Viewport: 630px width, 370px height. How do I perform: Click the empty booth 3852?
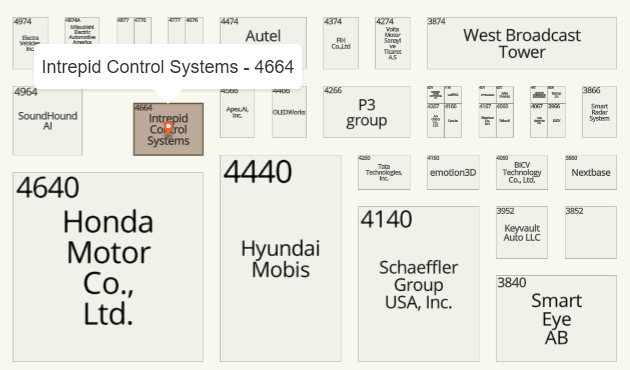click(591, 233)
